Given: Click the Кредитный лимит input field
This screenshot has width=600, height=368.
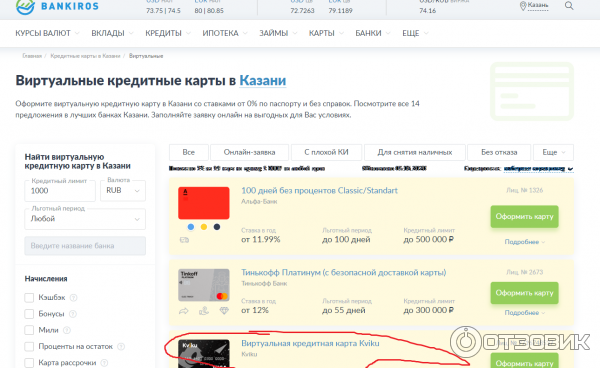Looking at the screenshot, I should pos(60,191).
